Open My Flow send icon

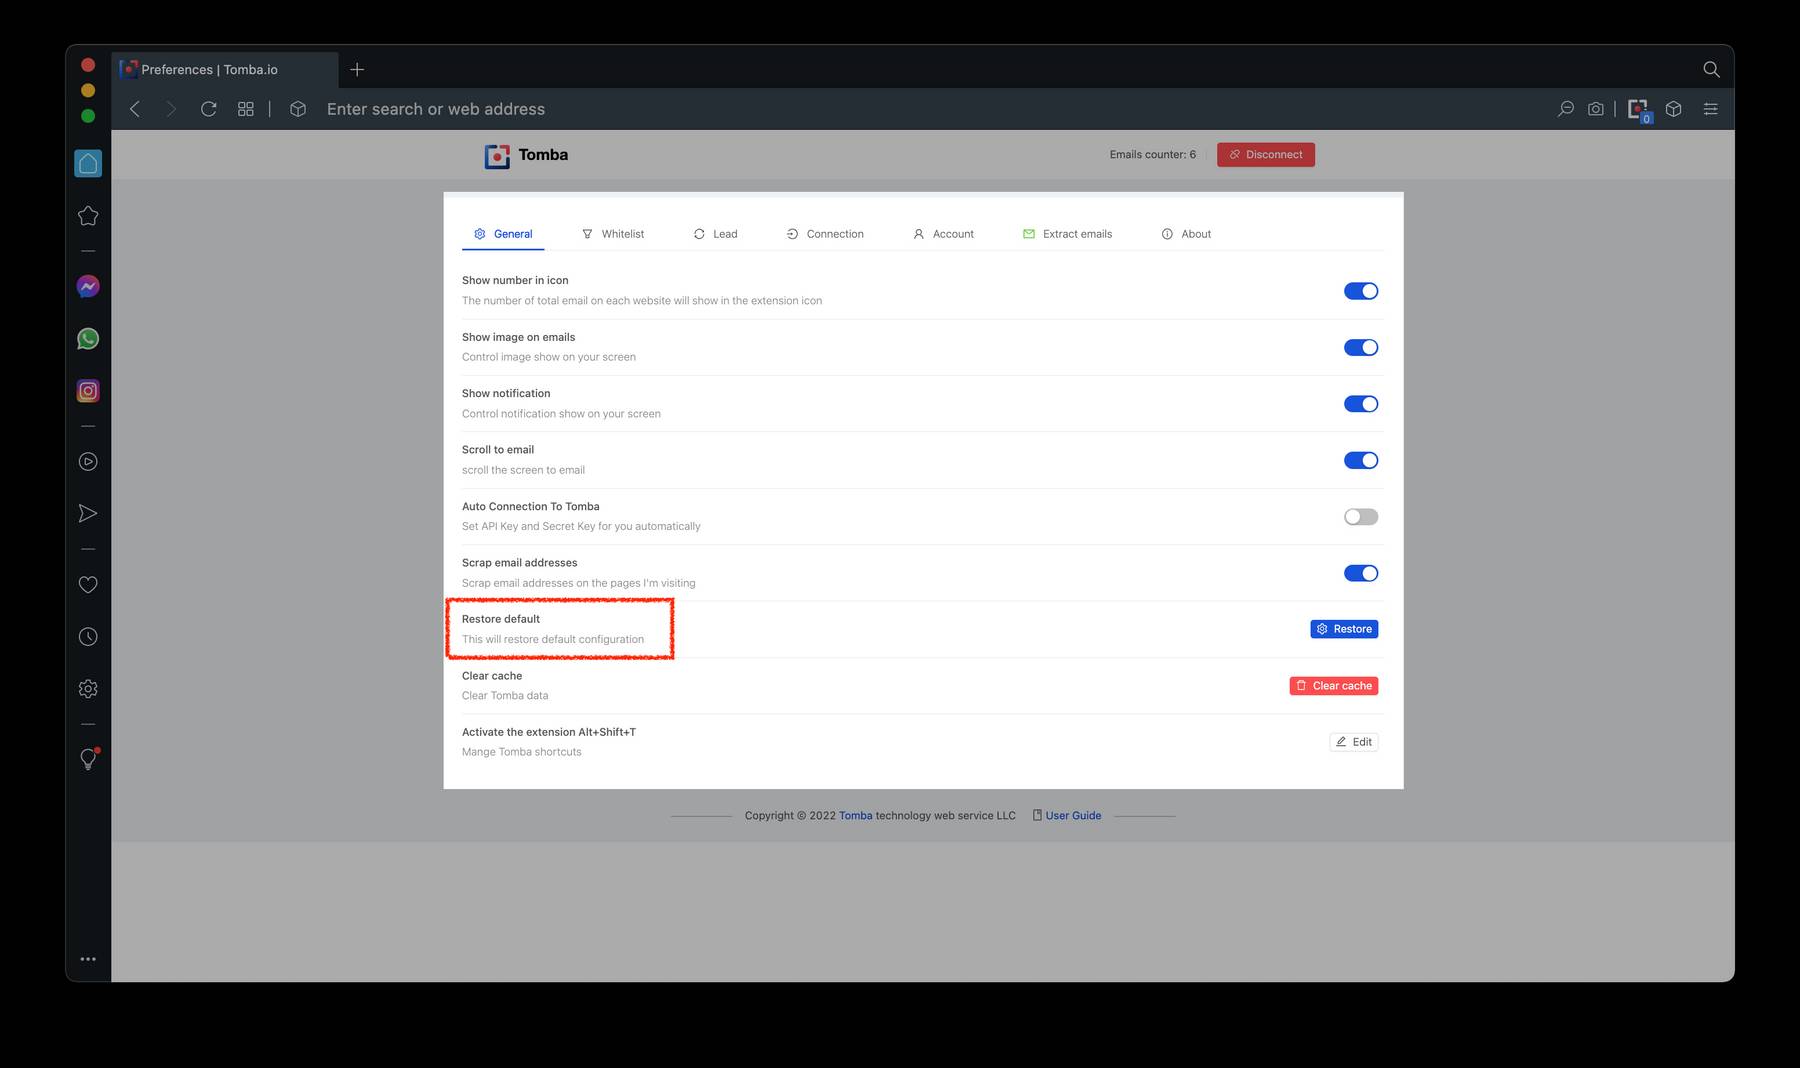pyautogui.click(x=88, y=514)
